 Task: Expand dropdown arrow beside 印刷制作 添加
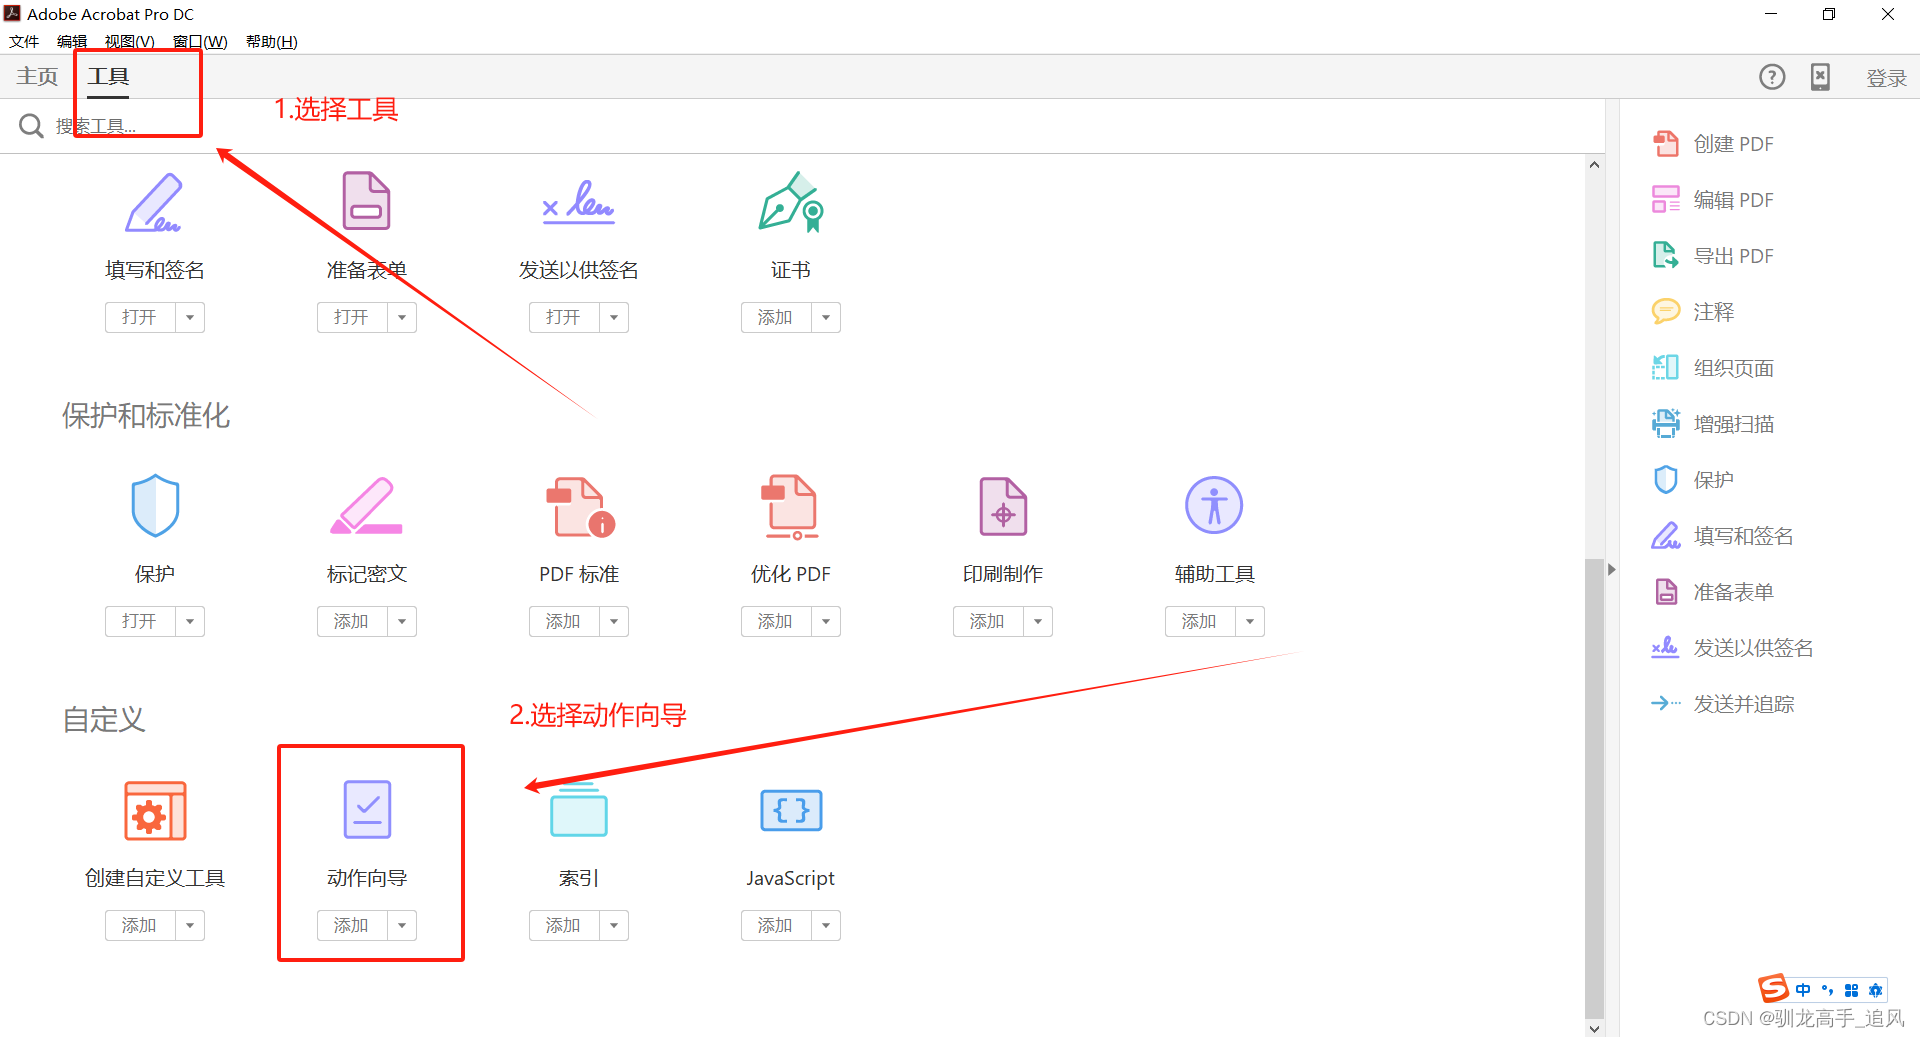pyautogui.click(x=1038, y=622)
